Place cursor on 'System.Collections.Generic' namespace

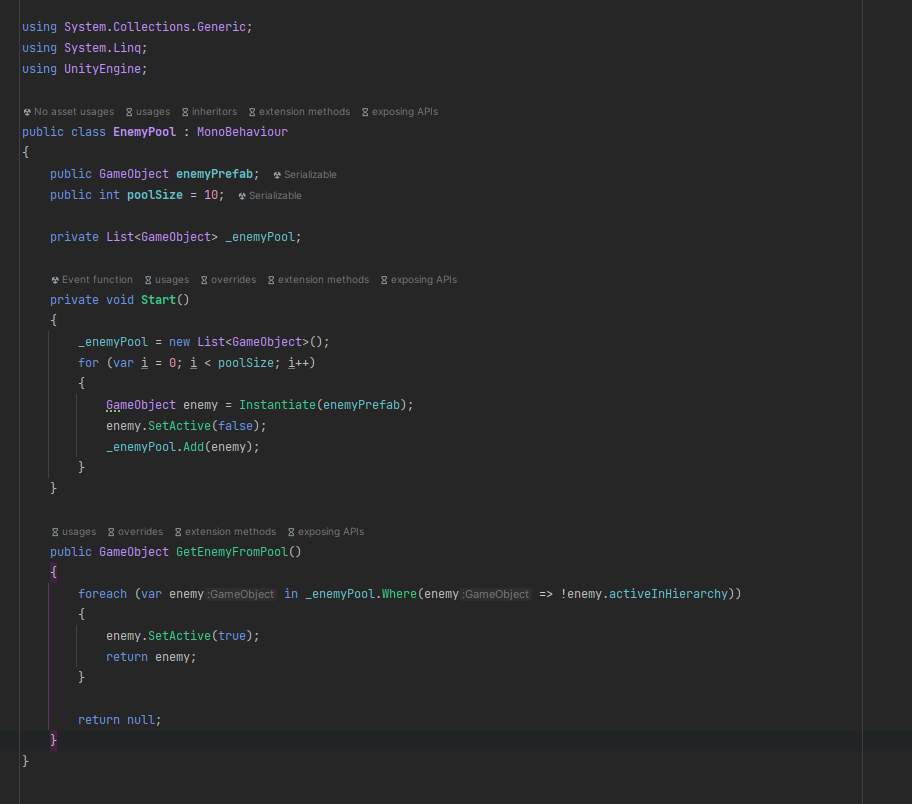pyautogui.click(x=155, y=27)
